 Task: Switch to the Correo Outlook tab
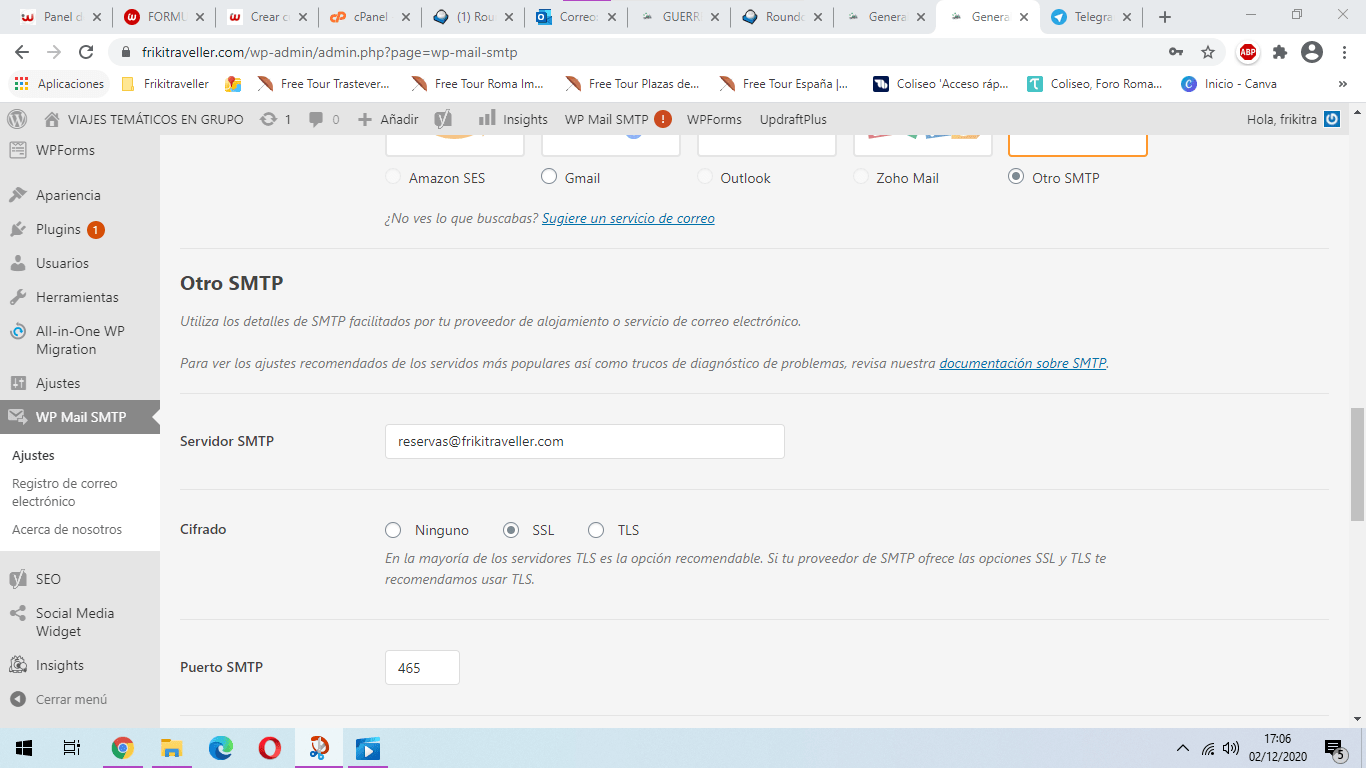(x=577, y=17)
